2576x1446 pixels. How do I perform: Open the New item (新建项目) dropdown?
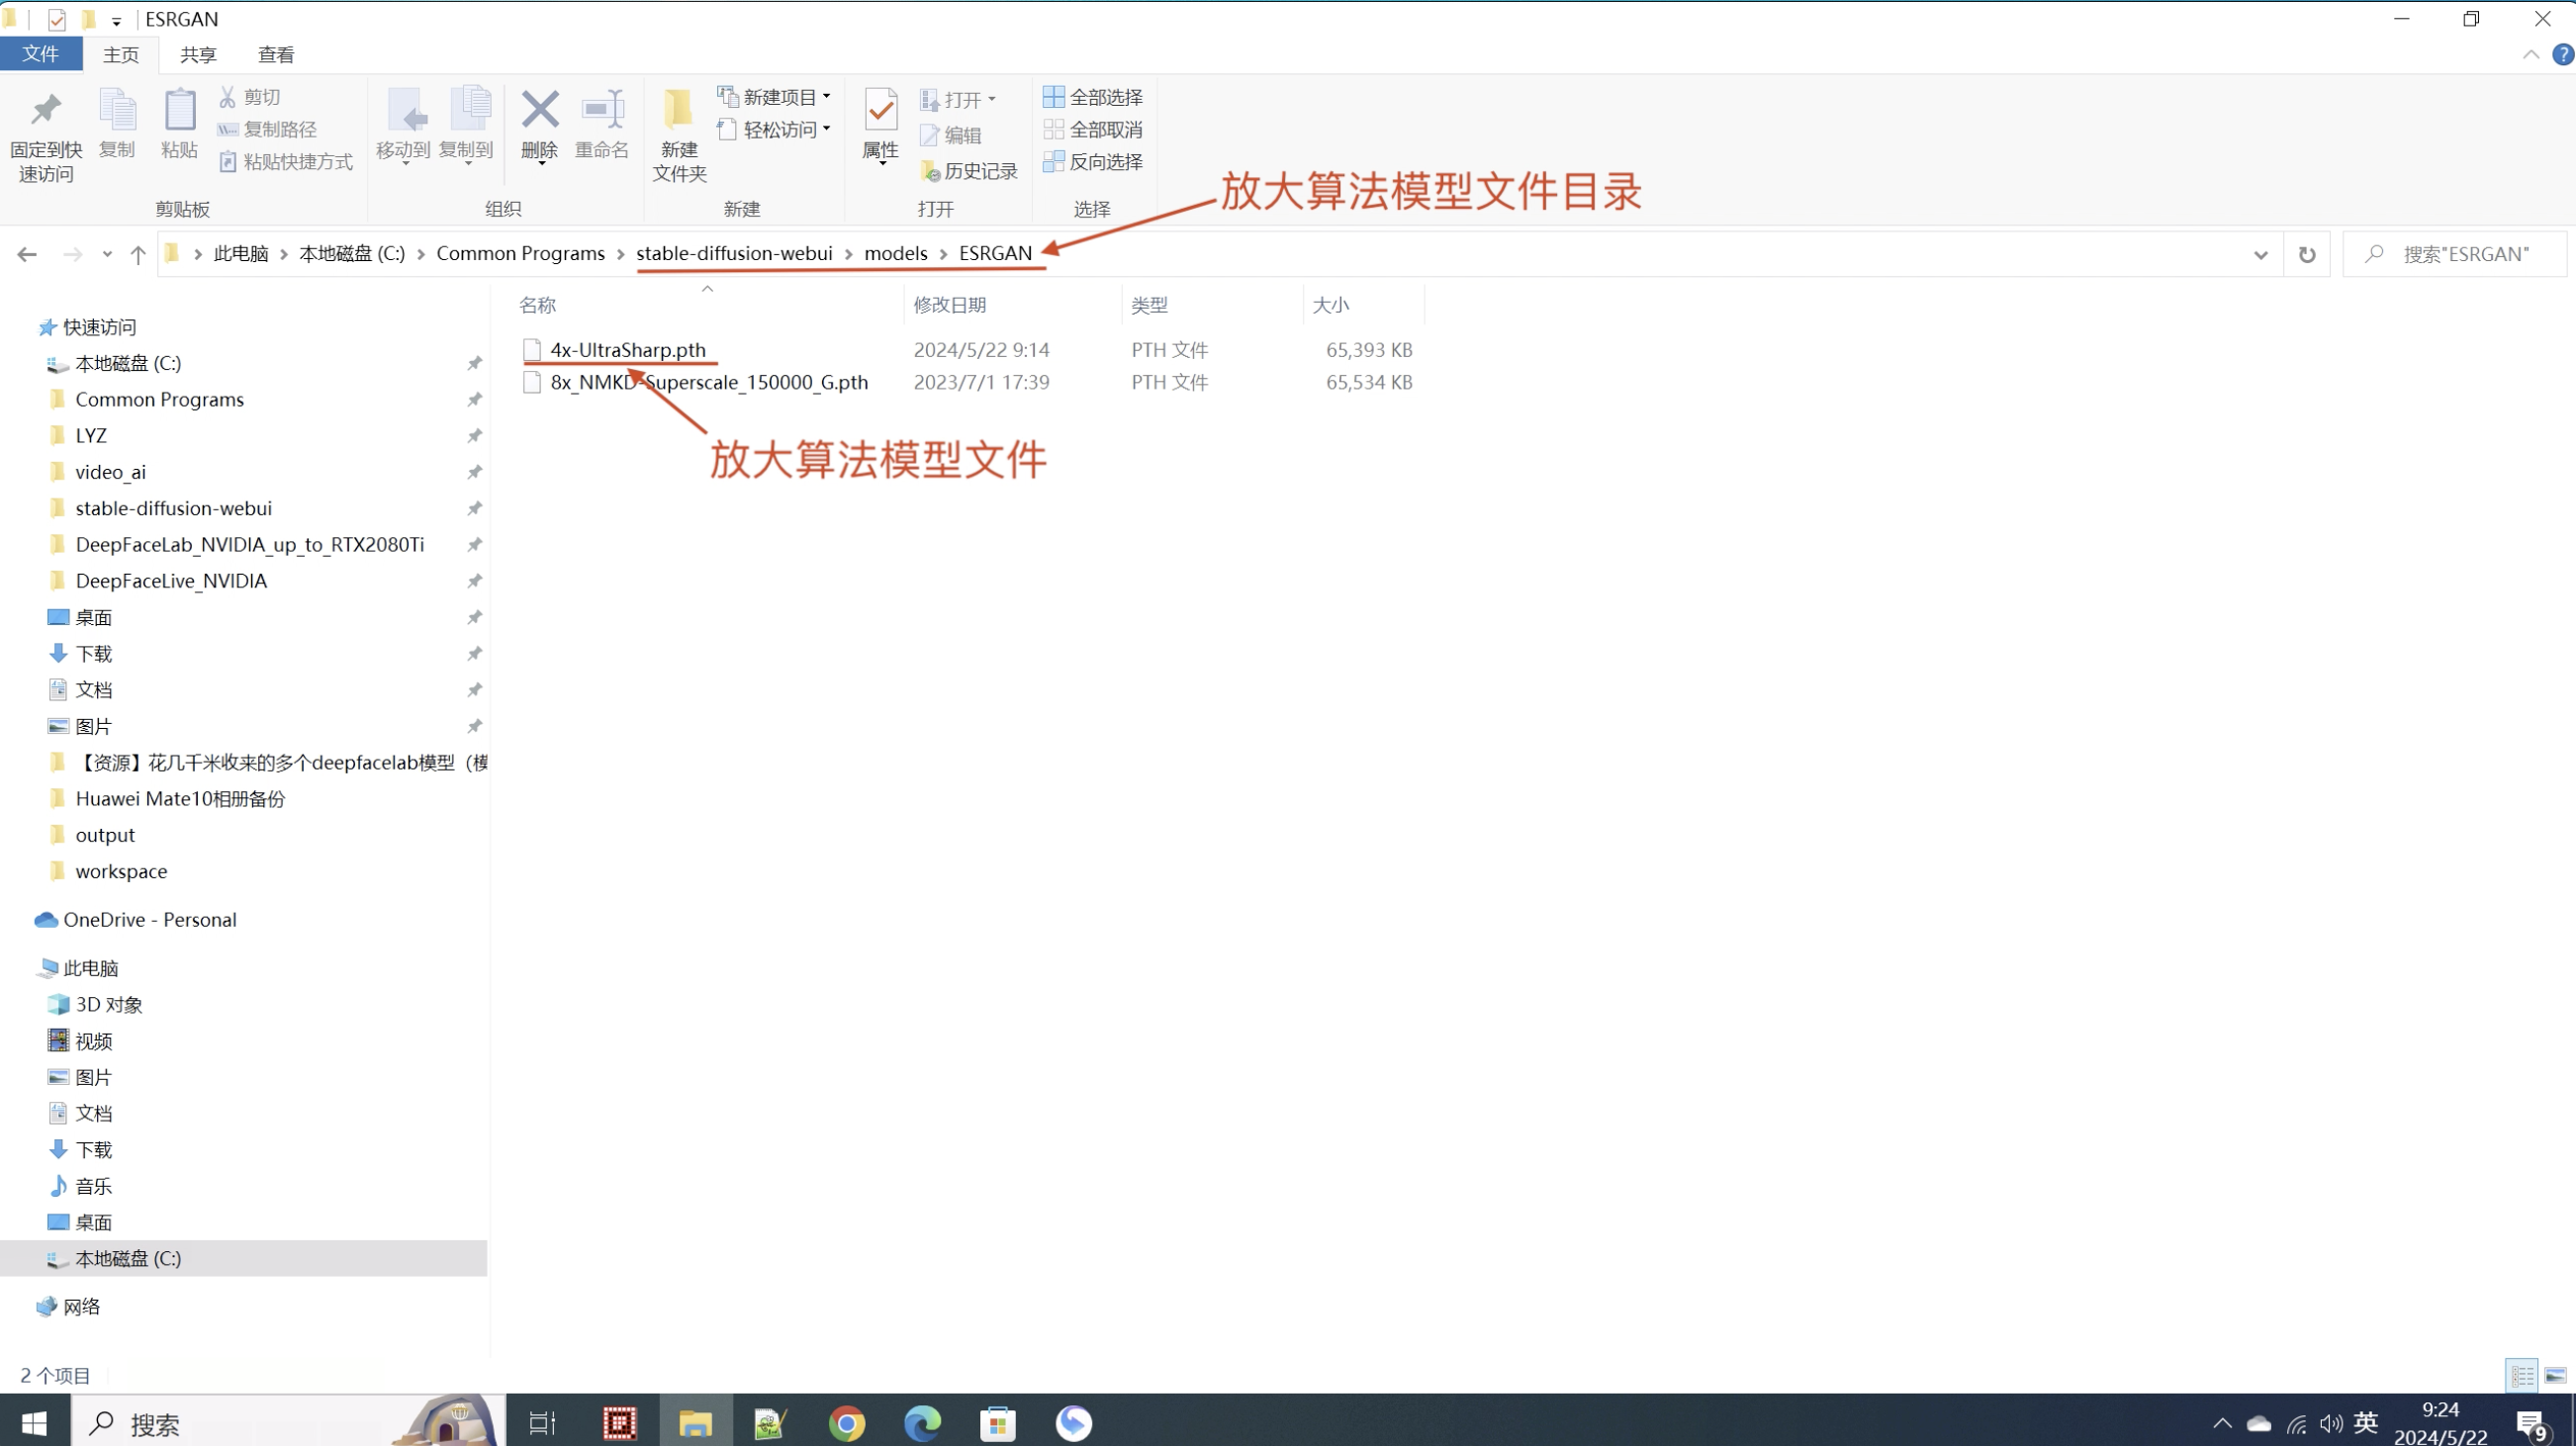[774, 97]
